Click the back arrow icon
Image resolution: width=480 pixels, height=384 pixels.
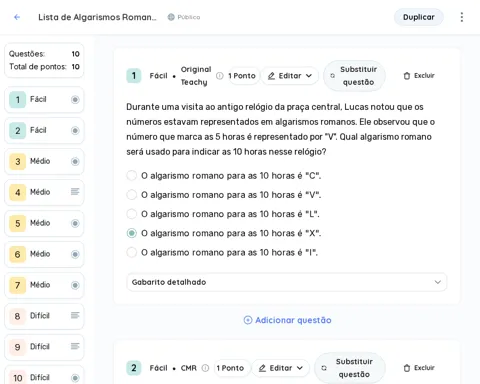tap(17, 17)
